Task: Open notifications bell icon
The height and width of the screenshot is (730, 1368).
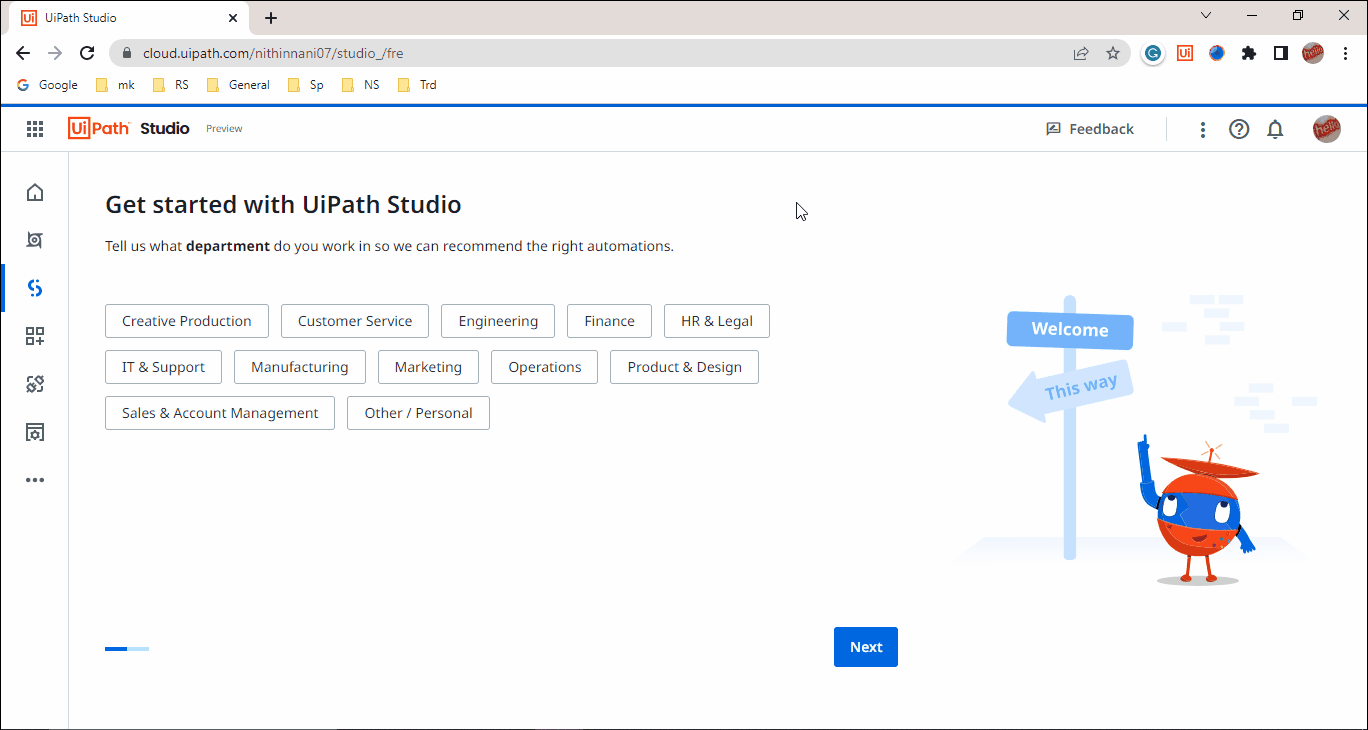Action: click(1275, 129)
